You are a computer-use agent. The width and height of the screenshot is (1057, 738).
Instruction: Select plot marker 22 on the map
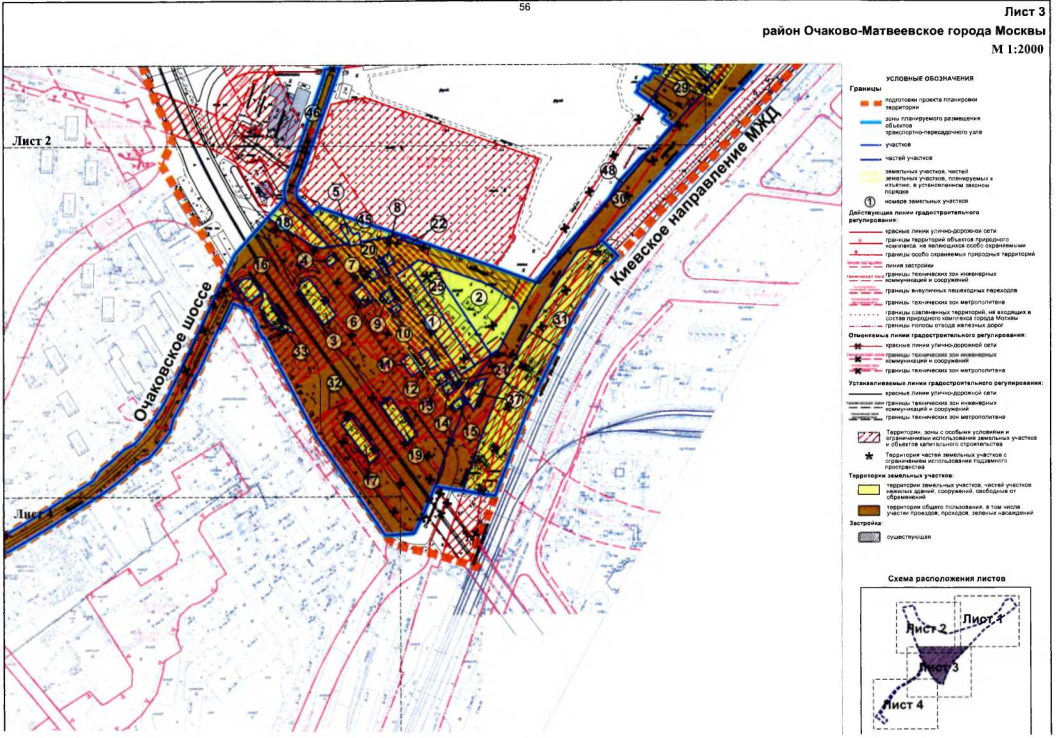(x=438, y=224)
